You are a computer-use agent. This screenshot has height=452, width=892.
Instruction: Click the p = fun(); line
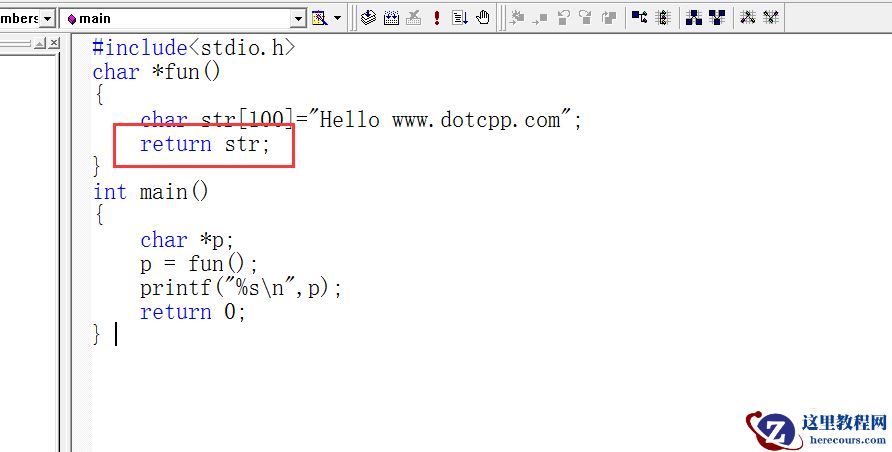pyautogui.click(x=199, y=264)
